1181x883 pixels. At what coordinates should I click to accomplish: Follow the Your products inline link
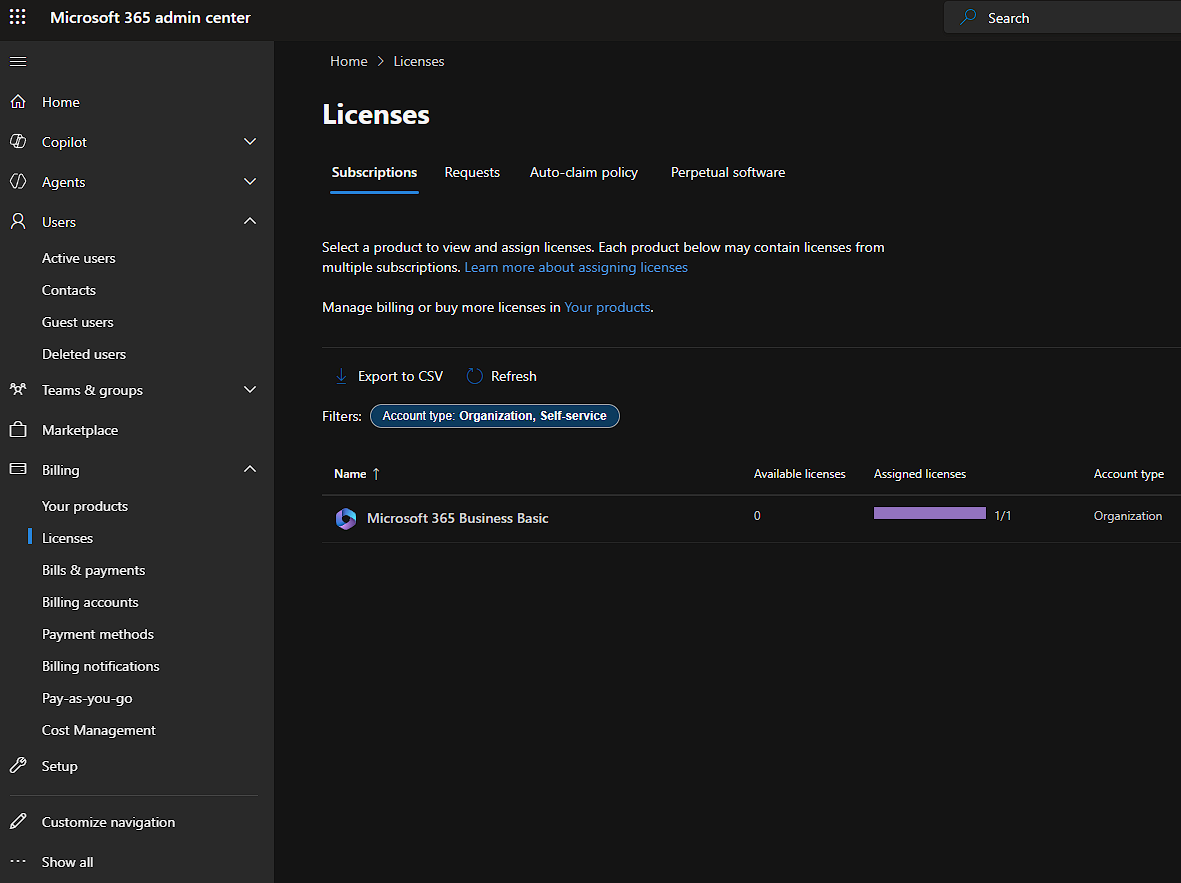point(607,307)
